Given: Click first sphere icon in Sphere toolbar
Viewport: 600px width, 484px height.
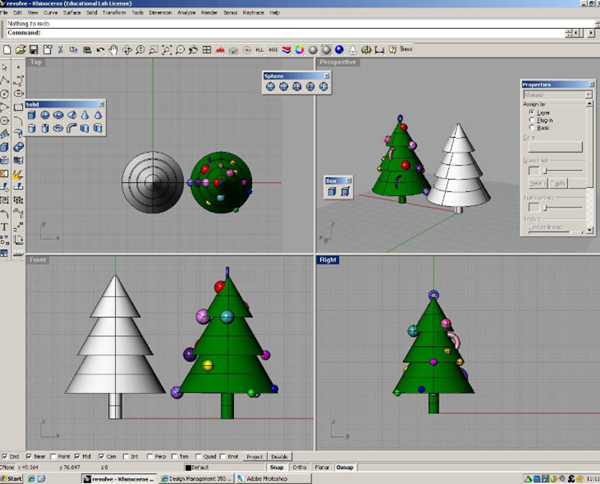Looking at the screenshot, I should pos(269,86).
